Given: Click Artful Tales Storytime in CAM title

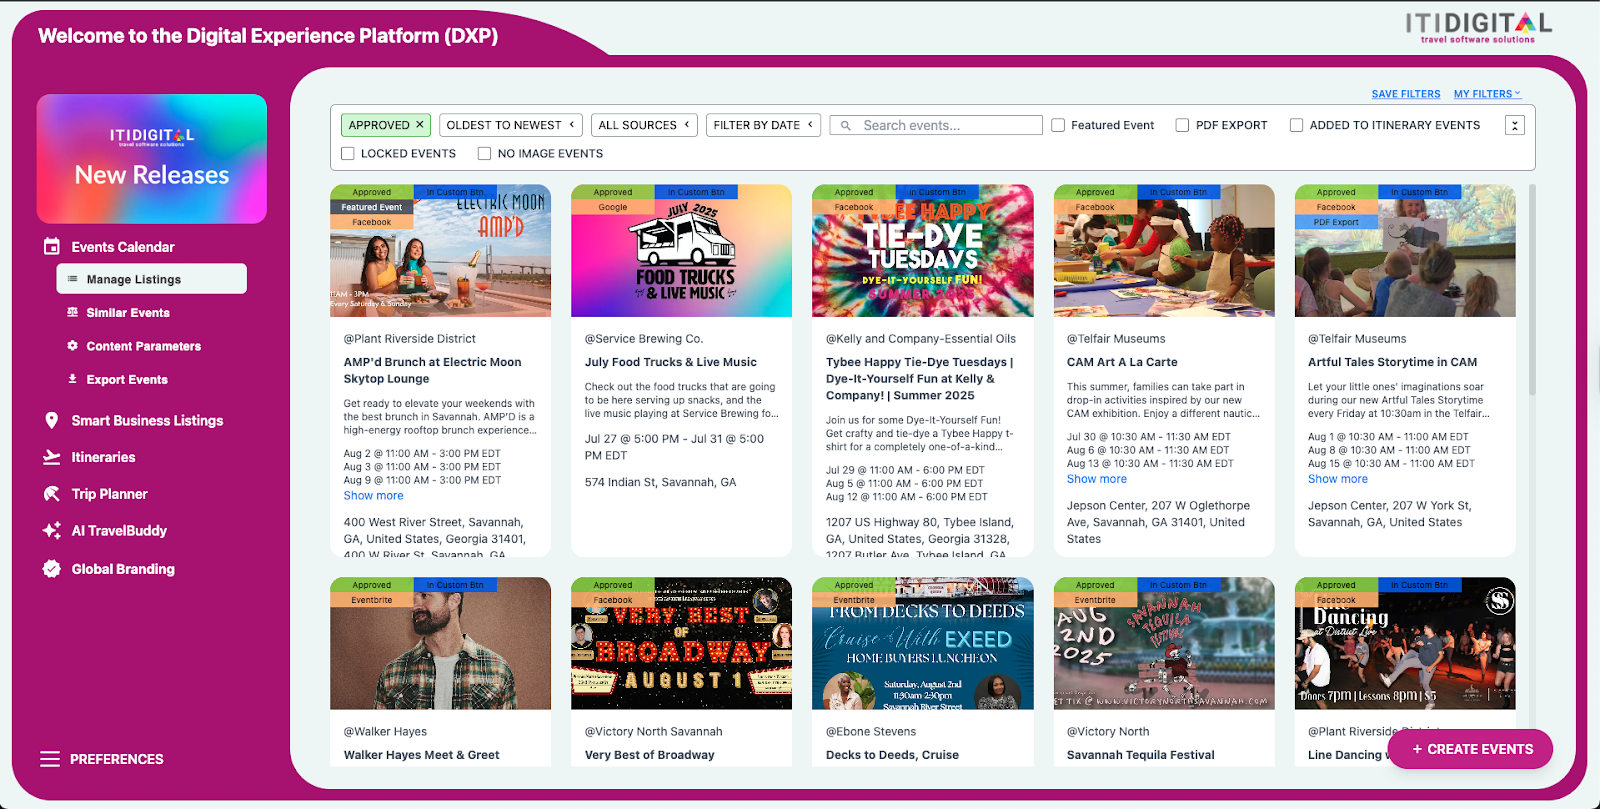Looking at the screenshot, I should 1392,362.
